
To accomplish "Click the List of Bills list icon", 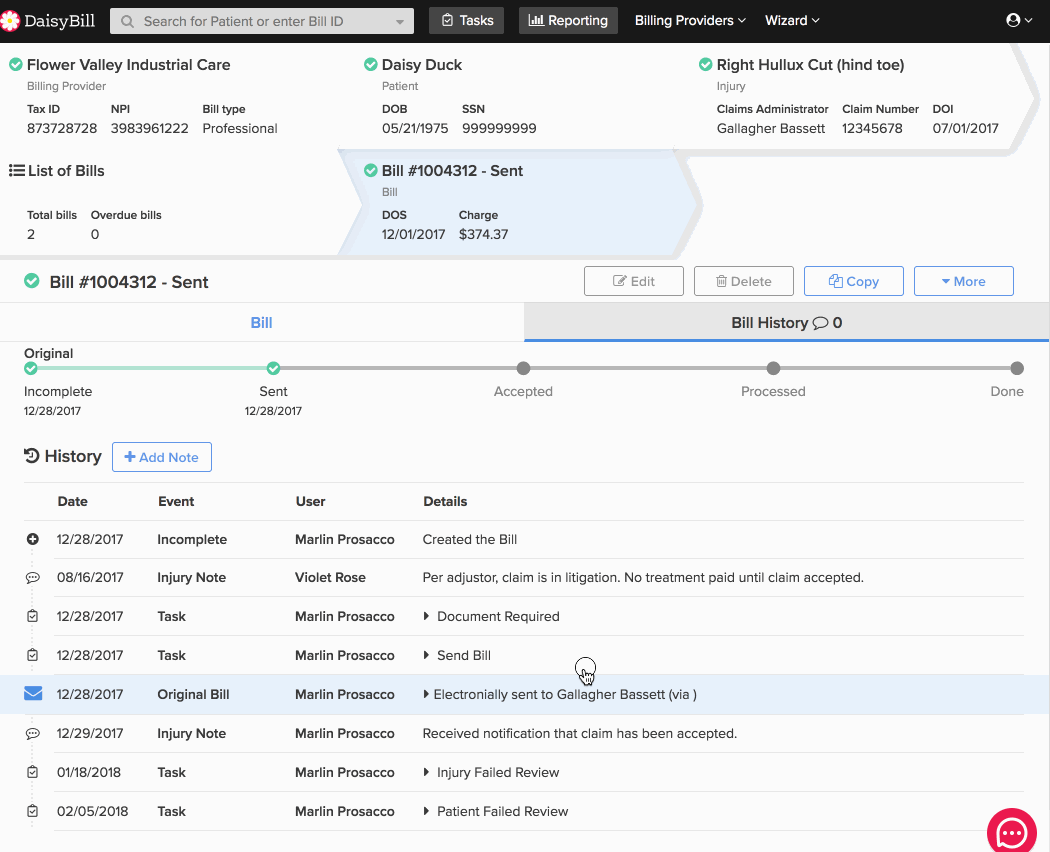I will 17,171.
